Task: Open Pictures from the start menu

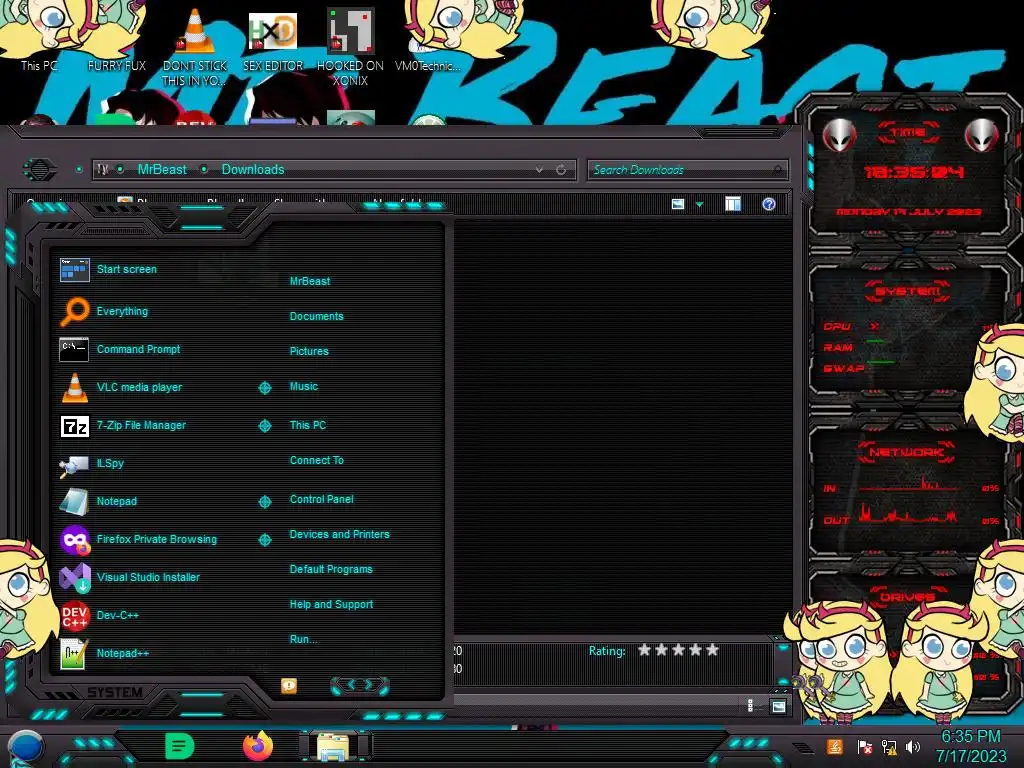Action: pyautogui.click(x=309, y=351)
